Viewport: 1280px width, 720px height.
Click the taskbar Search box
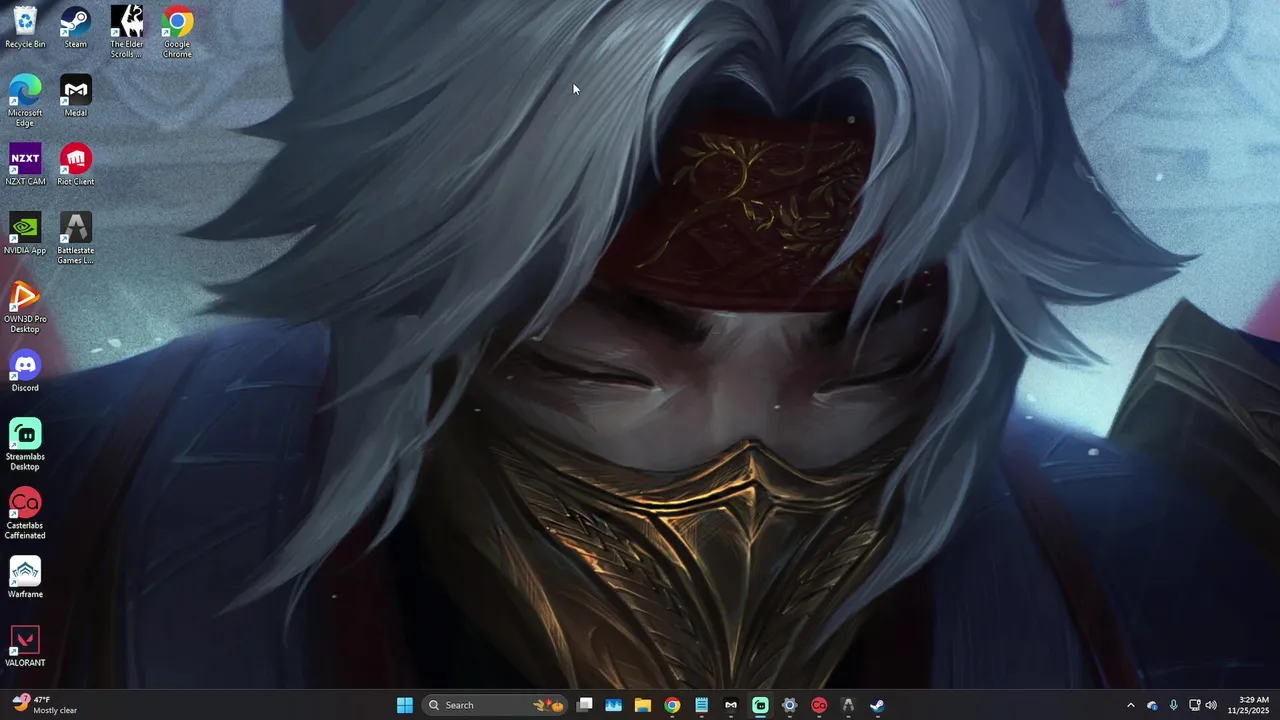[494, 705]
